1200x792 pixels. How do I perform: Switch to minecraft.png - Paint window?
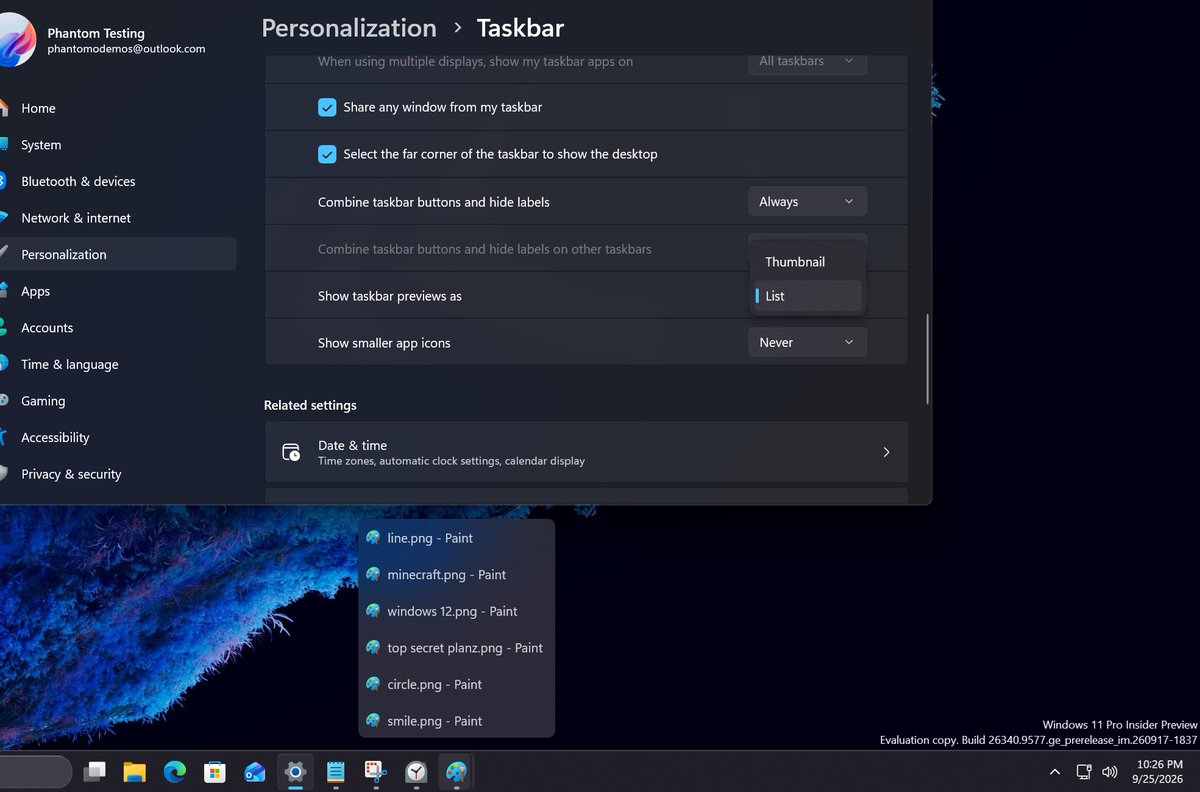(x=456, y=574)
